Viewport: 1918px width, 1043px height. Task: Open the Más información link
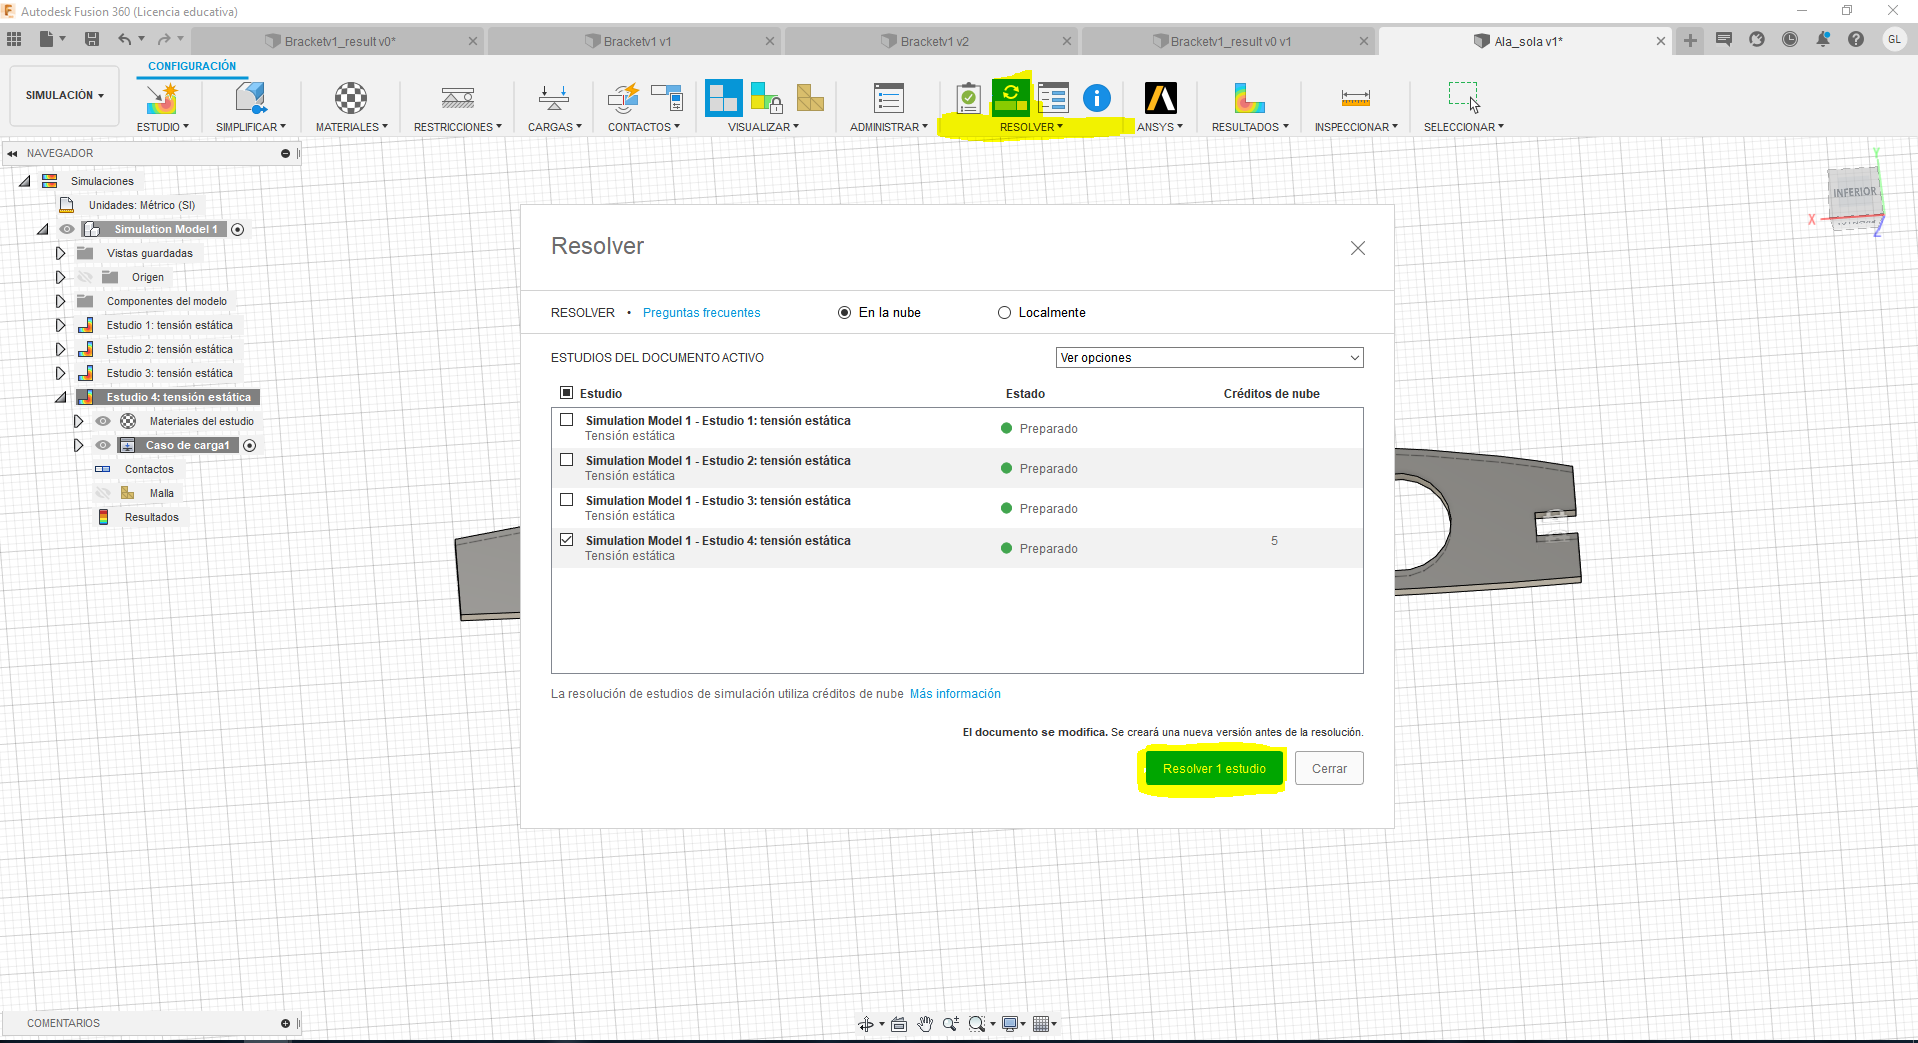coord(955,694)
